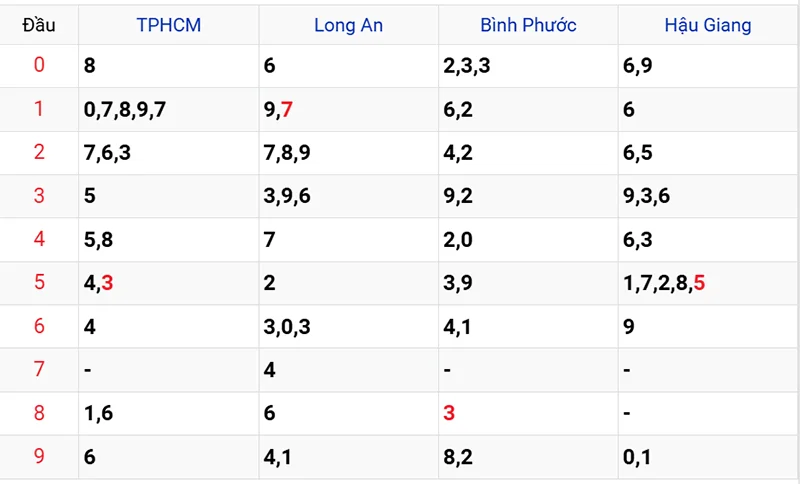Viewport: 800px width, 484px height.
Task: Select Long An cell showing 7,8,9
Action: [x=288, y=153]
